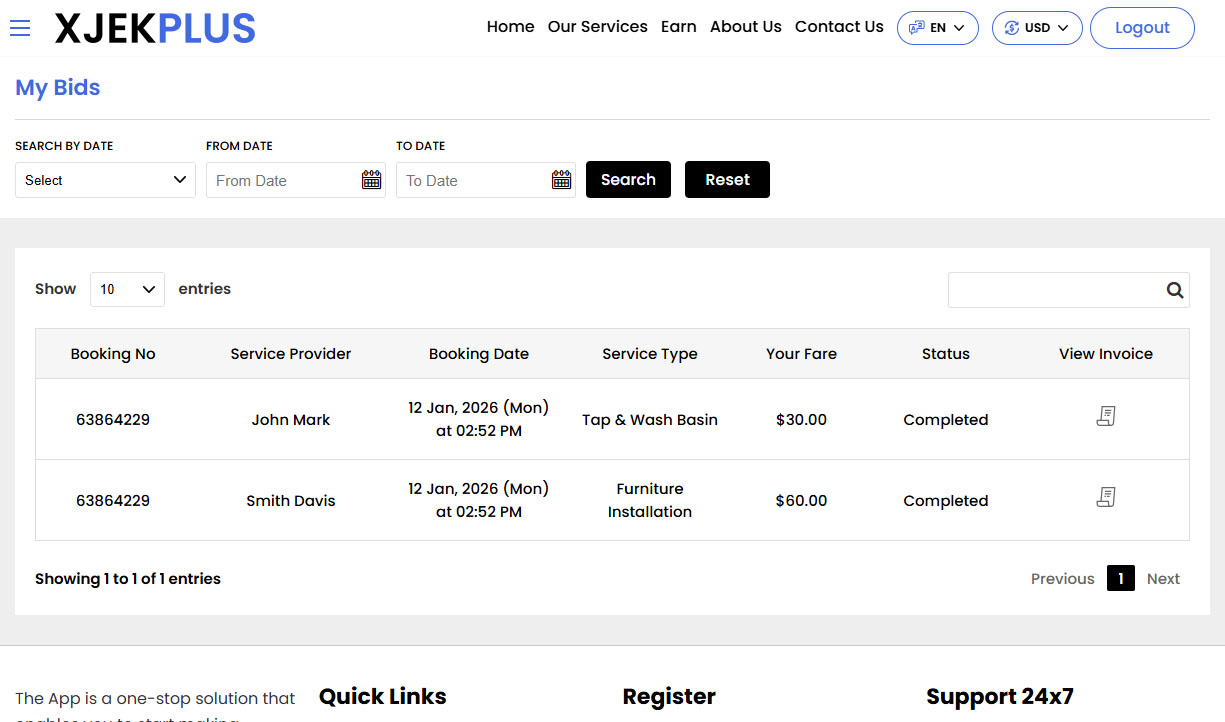Open the Our Services menu item

[x=597, y=27]
